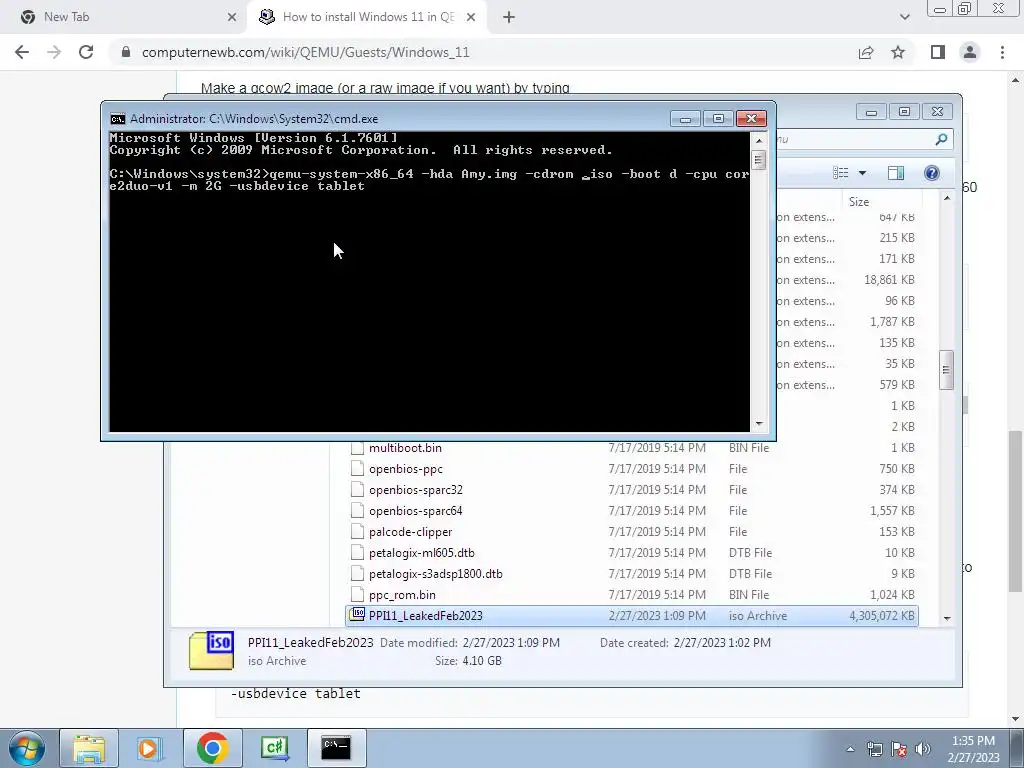Viewport: 1024px width, 768px height.
Task: Open the view options dropdown arrow
Action: [862, 173]
